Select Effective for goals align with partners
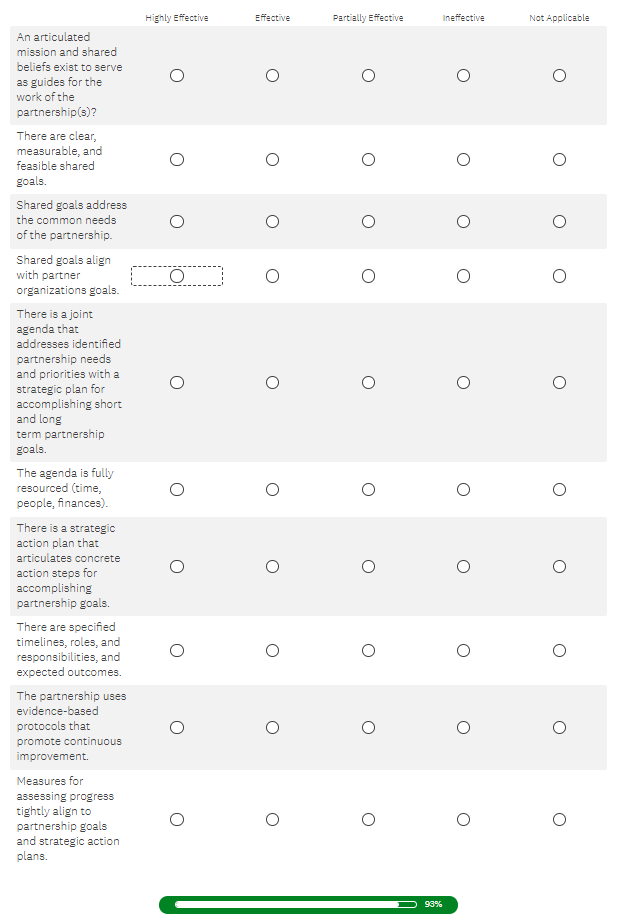Image resolution: width=634 pixels, height=921 pixels. tap(272, 275)
